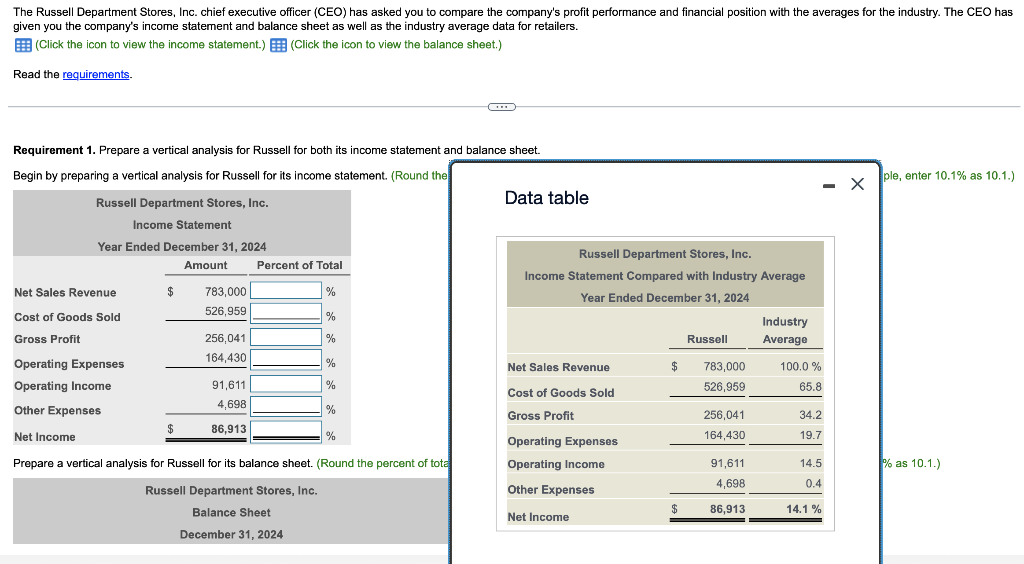Click Operating Income label in data table
1024x564 pixels.
556,464
